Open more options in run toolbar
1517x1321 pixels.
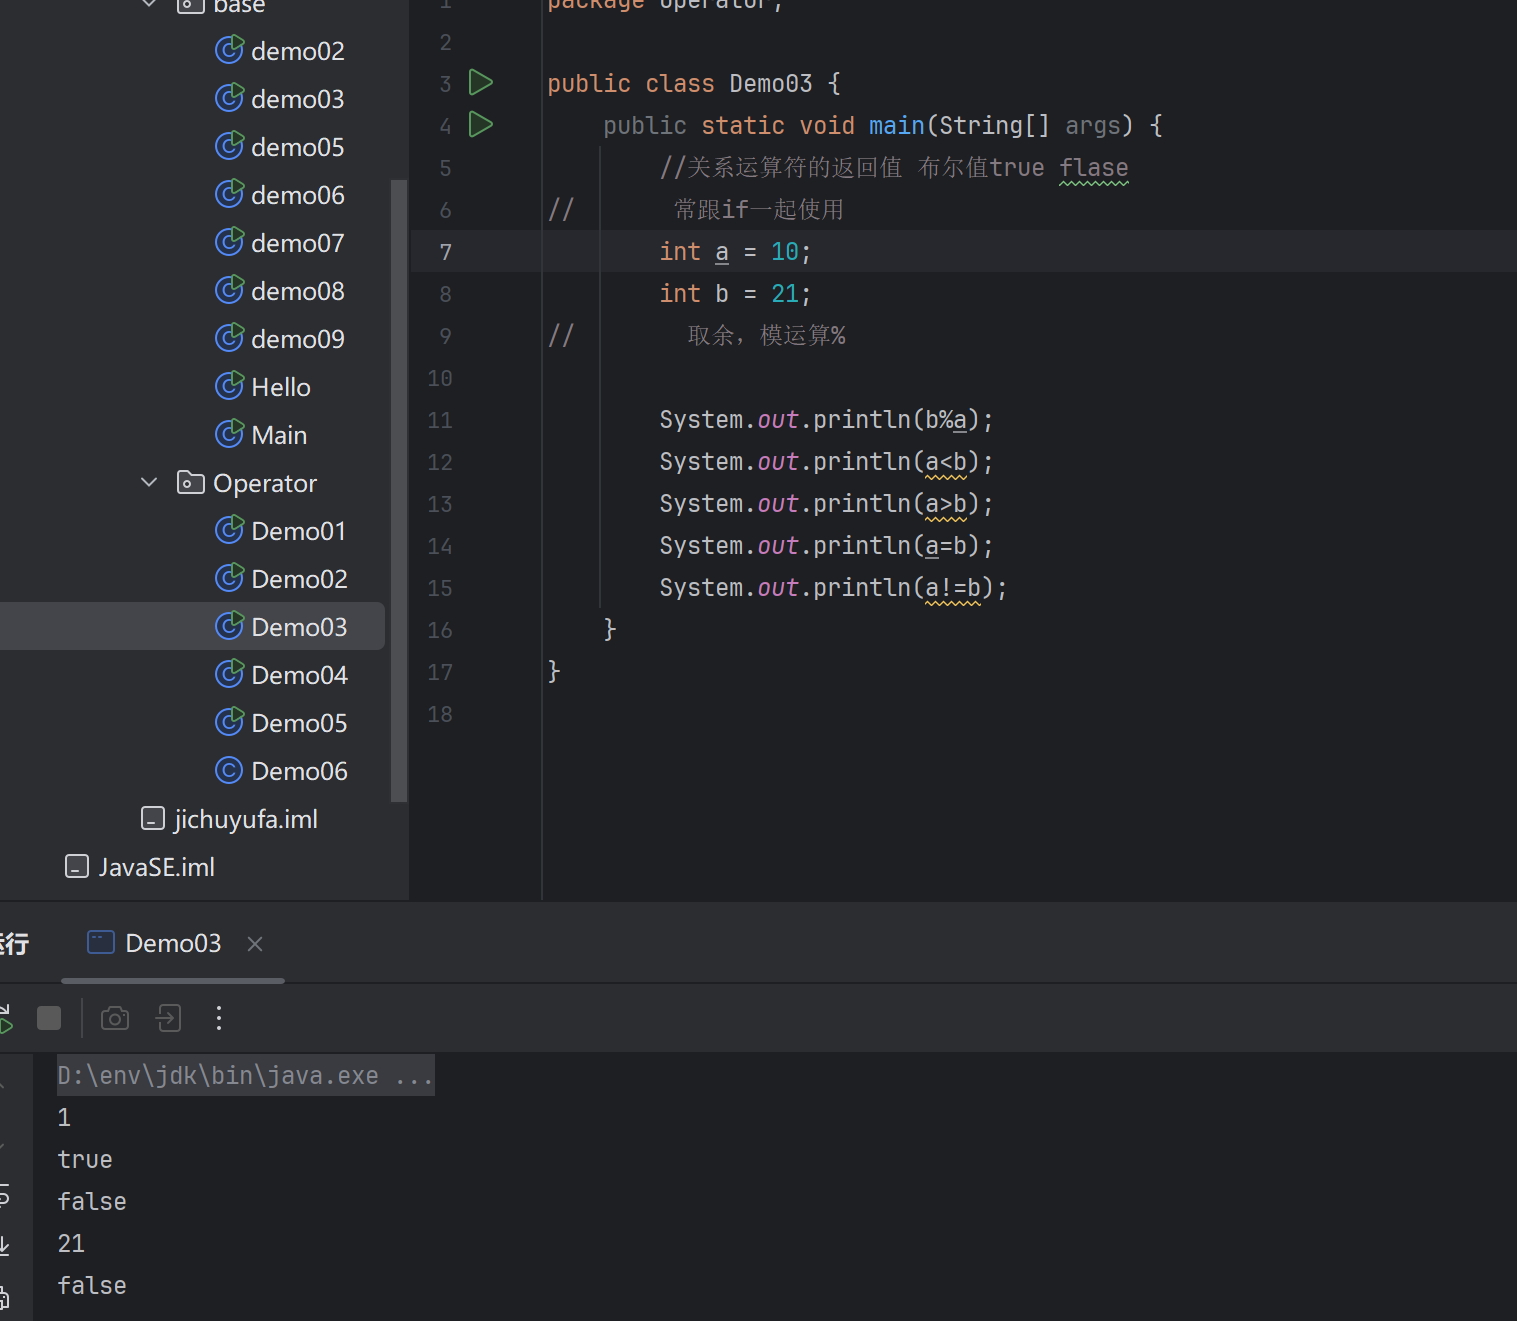pyautogui.click(x=219, y=1018)
